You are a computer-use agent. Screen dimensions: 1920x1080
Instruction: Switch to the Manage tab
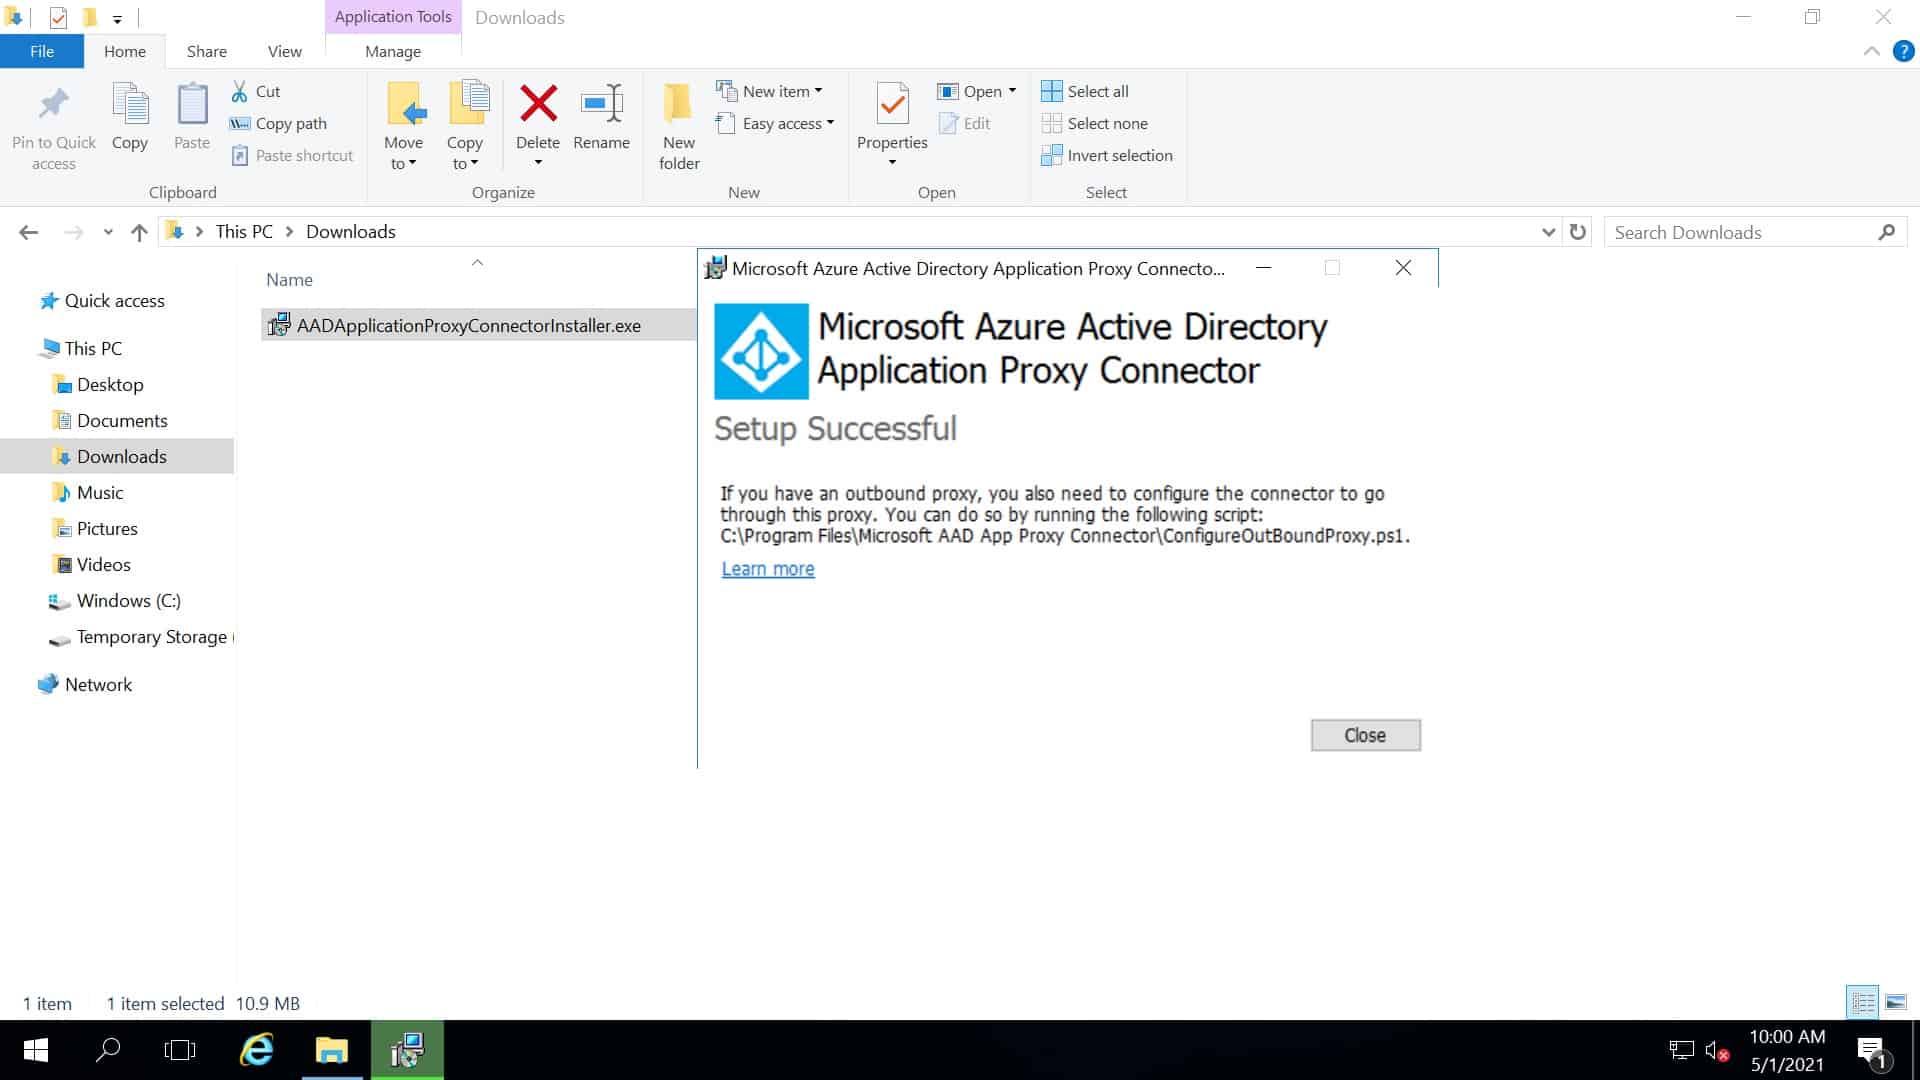(393, 51)
